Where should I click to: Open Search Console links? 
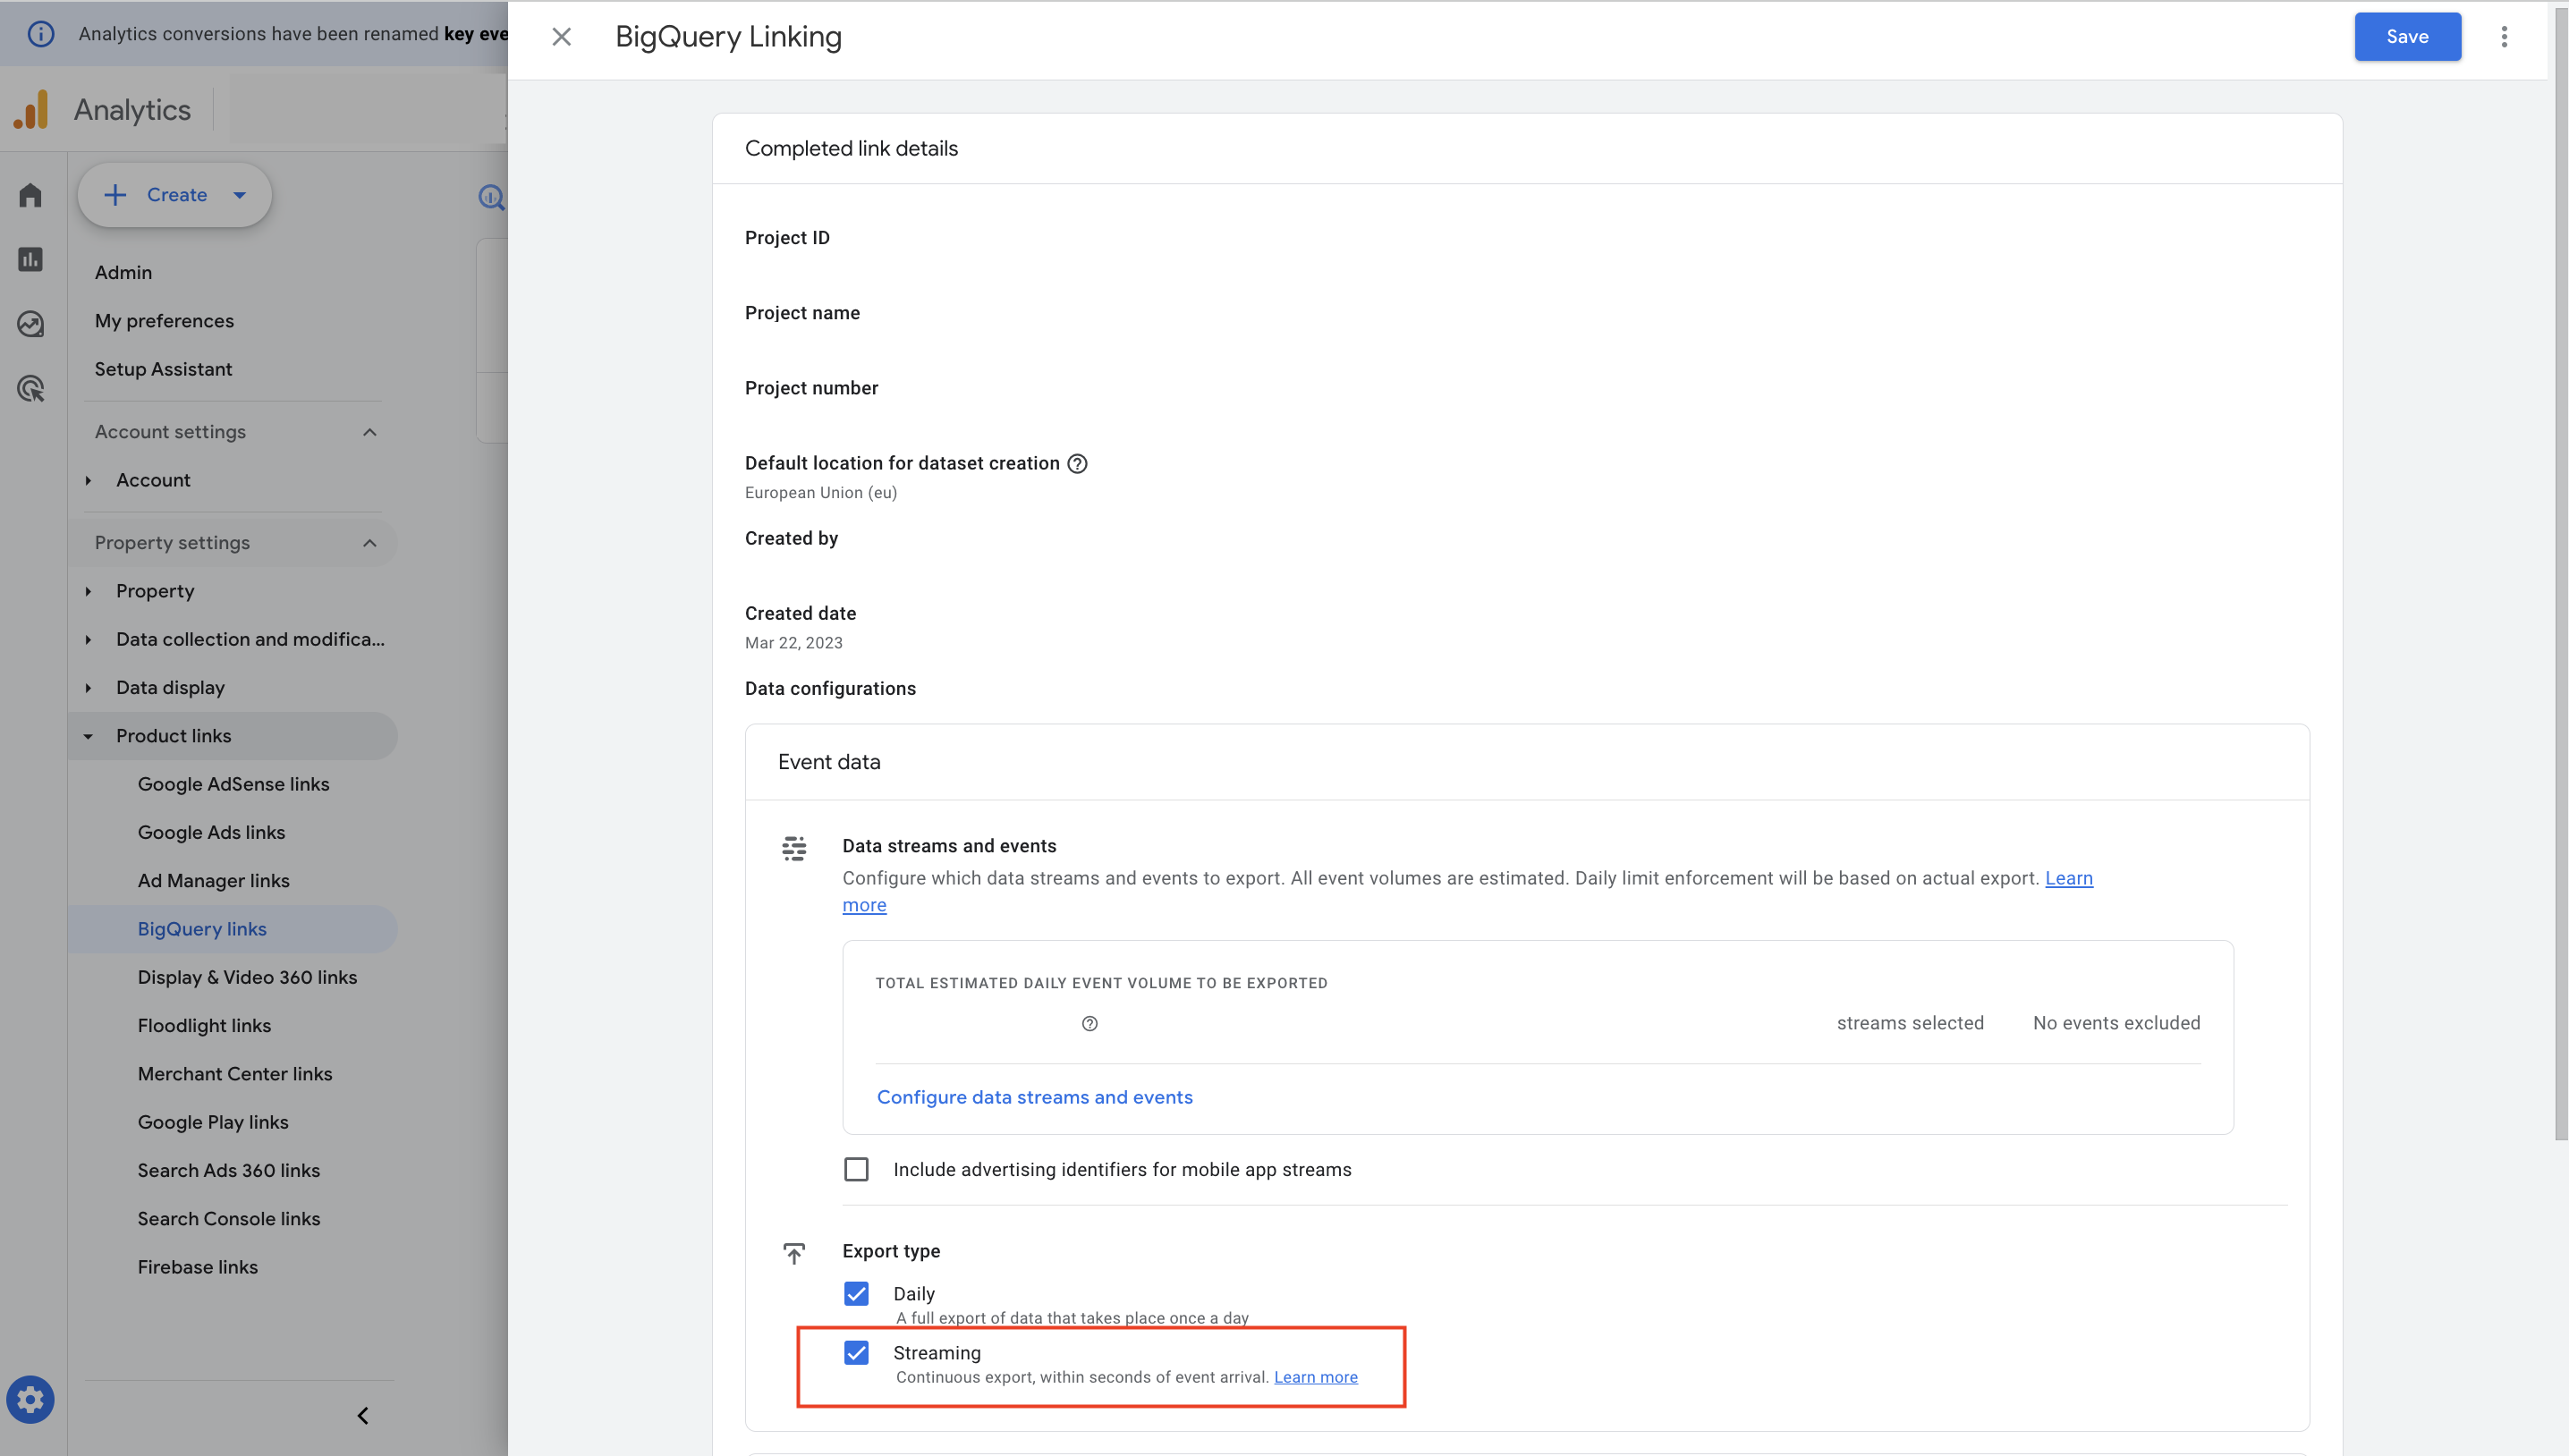(229, 1219)
